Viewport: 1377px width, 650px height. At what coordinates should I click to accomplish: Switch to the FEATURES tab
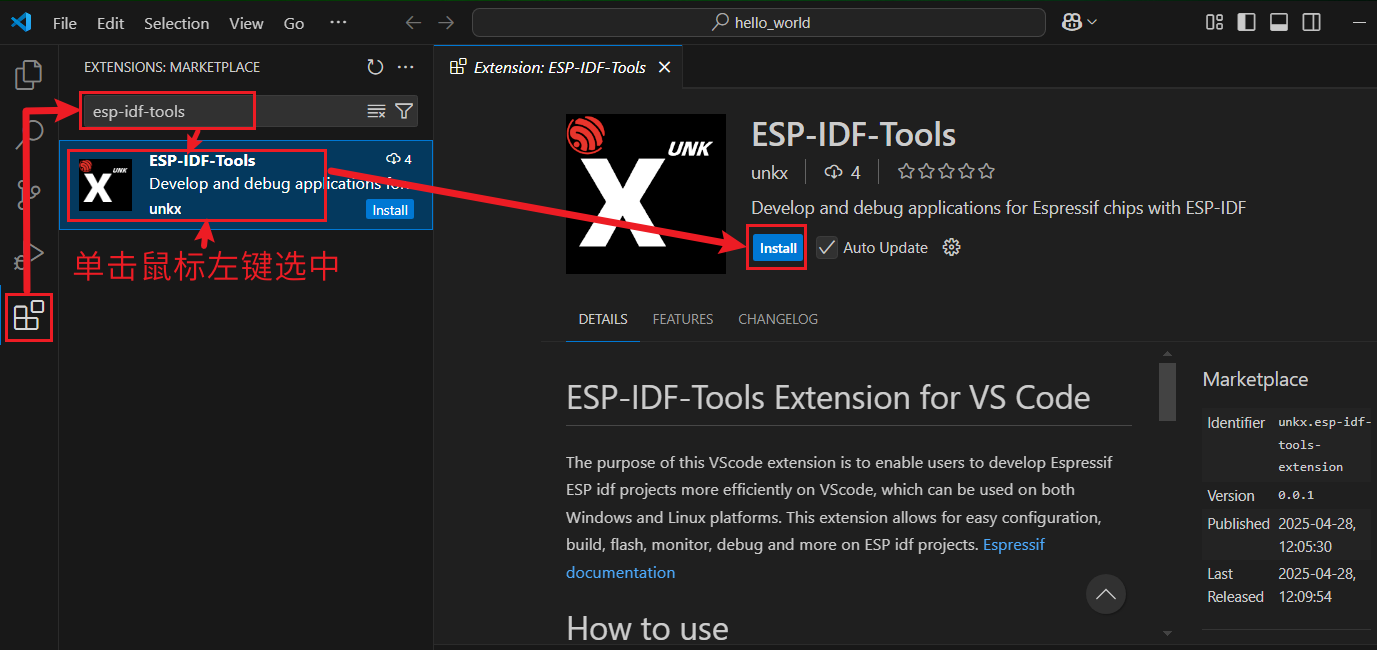tap(683, 319)
